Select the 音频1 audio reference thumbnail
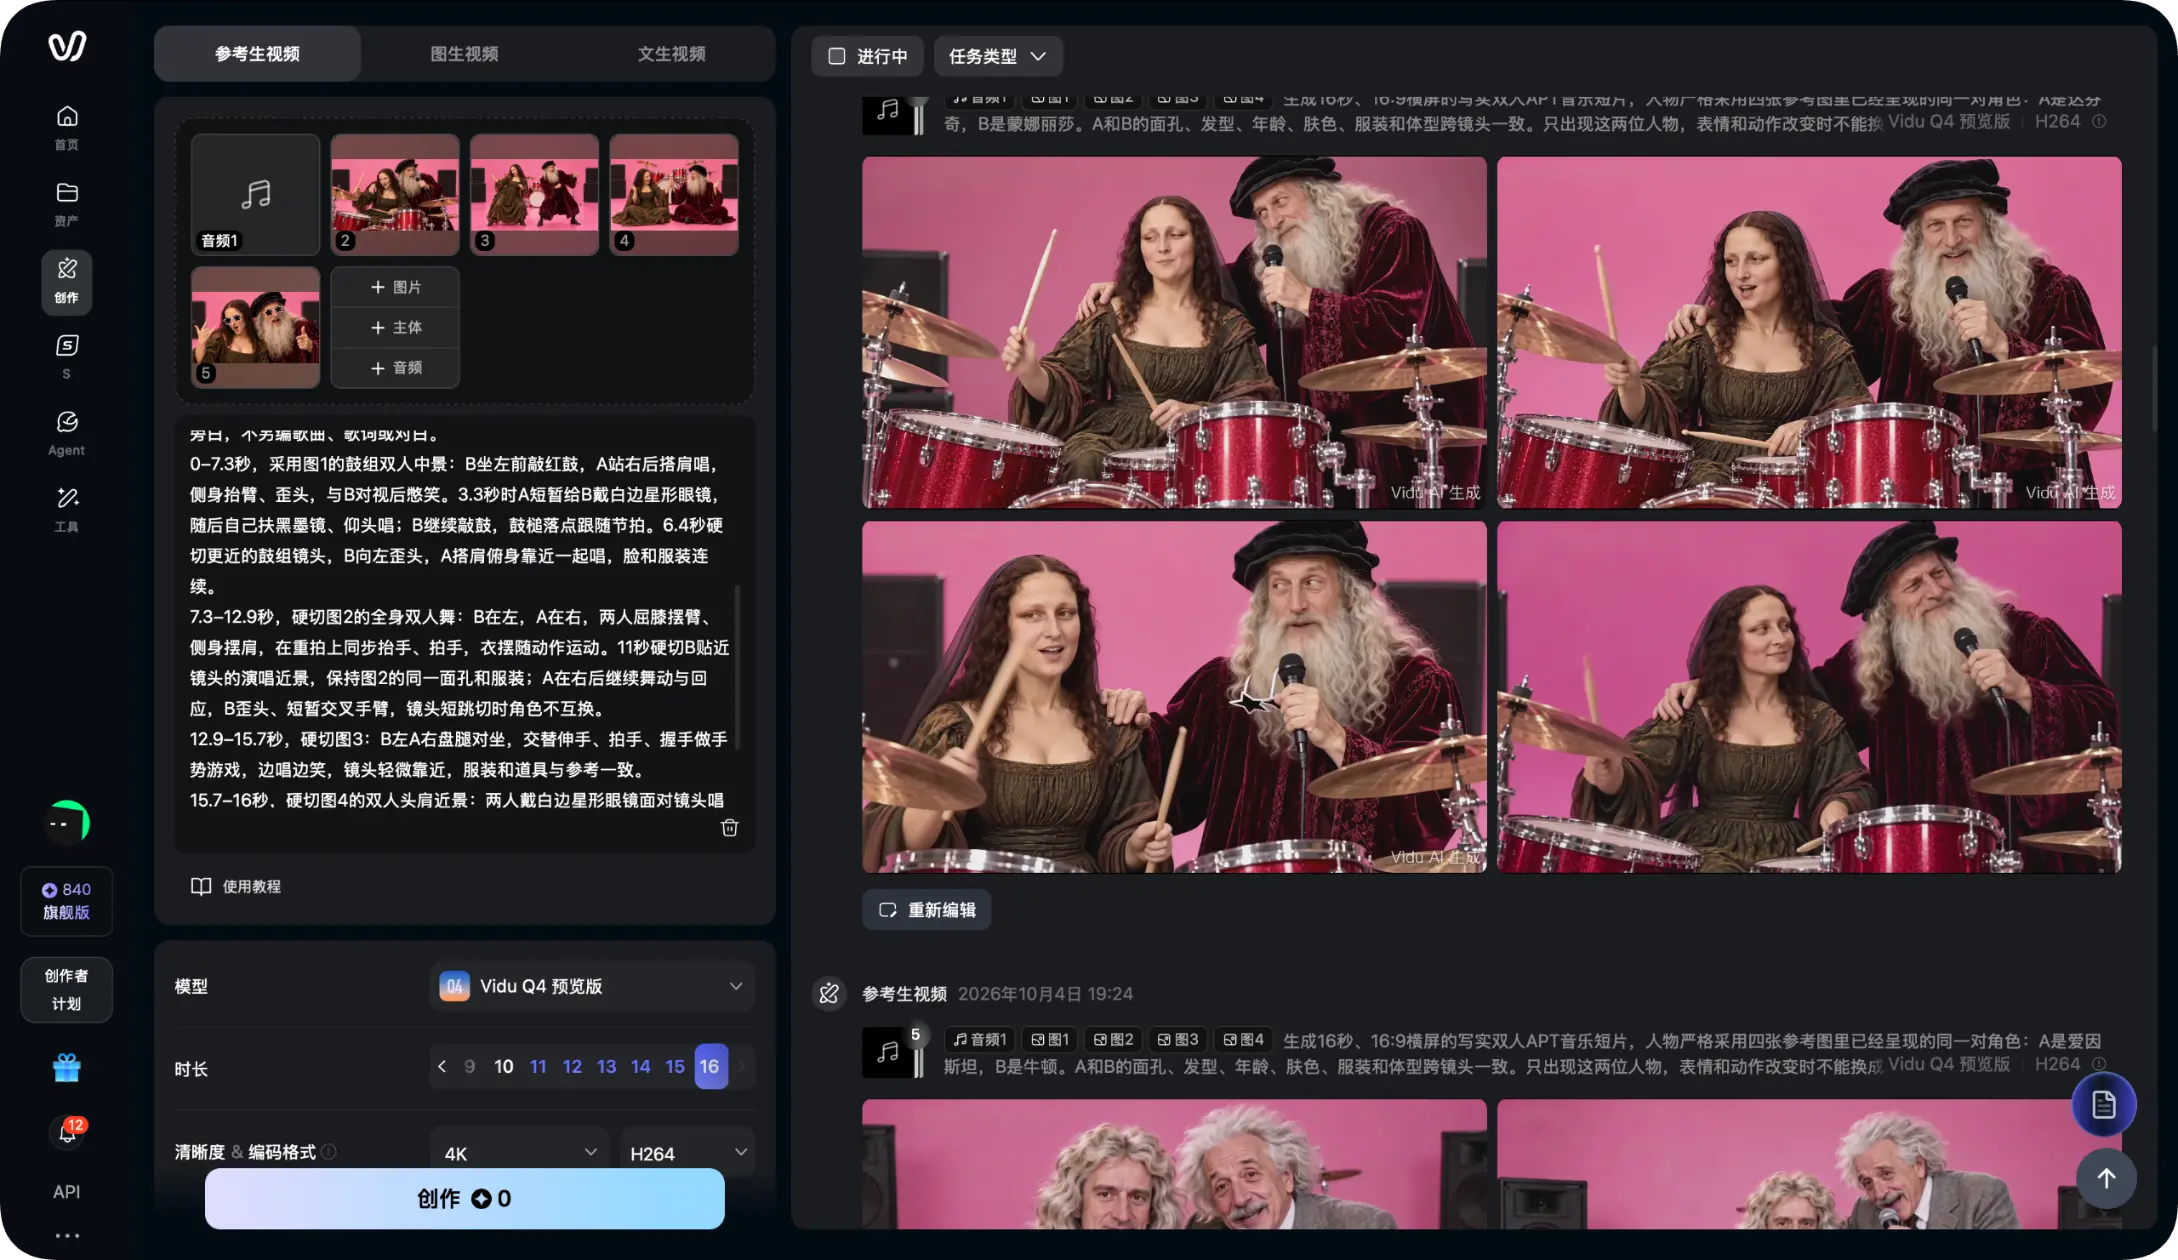The height and width of the screenshot is (1260, 2178). (255, 194)
